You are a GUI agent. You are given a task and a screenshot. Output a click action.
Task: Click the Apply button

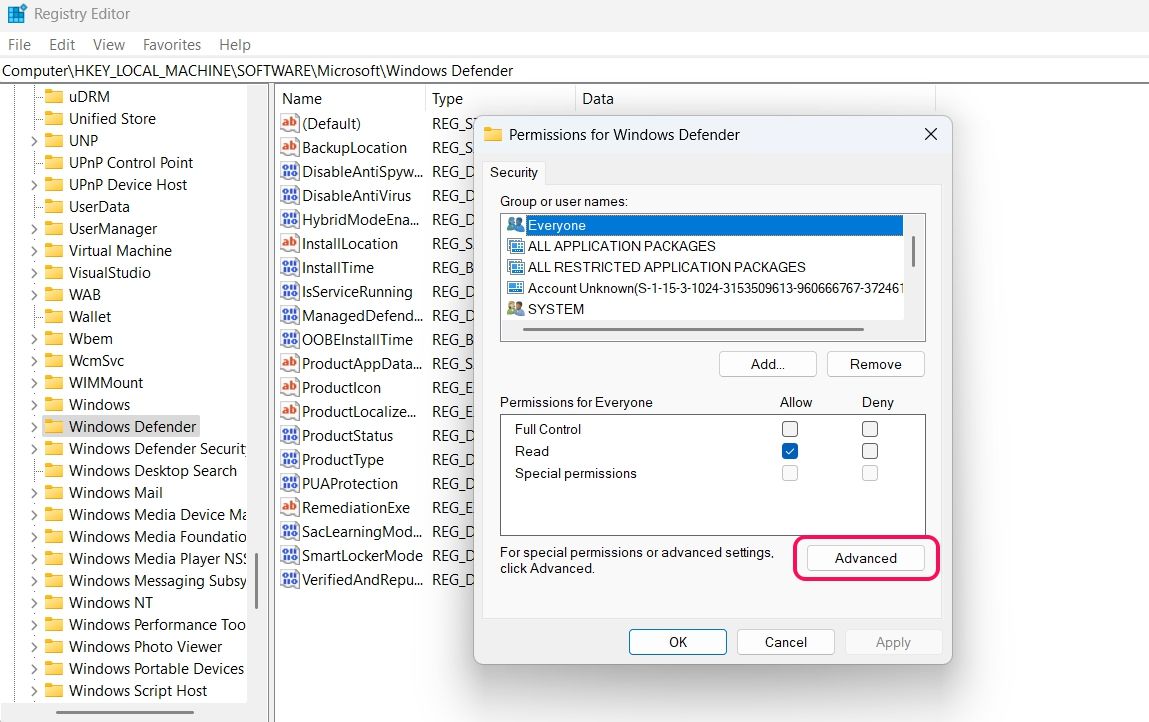coord(893,642)
